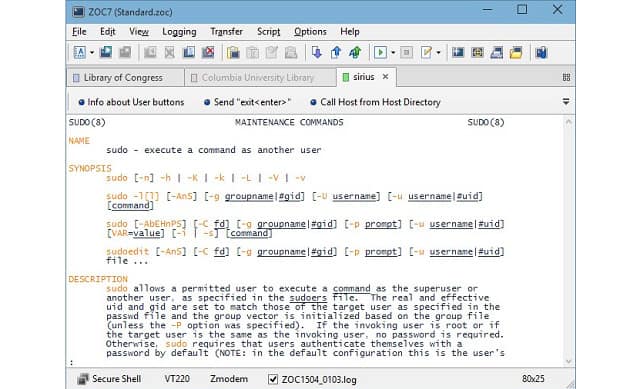The image size is (640, 389).
Task: Click the green upload arrow toolbar icon
Action: [355, 52]
